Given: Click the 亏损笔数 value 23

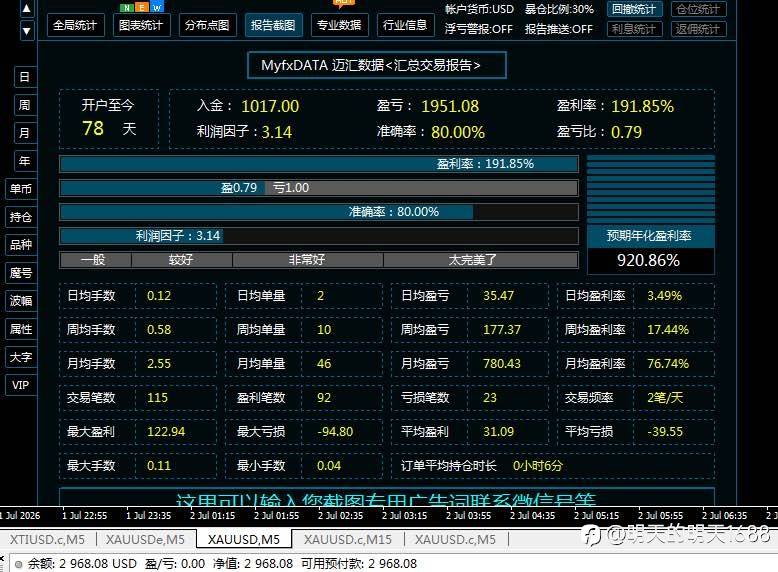Looking at the screenshot, I should 490,398.
